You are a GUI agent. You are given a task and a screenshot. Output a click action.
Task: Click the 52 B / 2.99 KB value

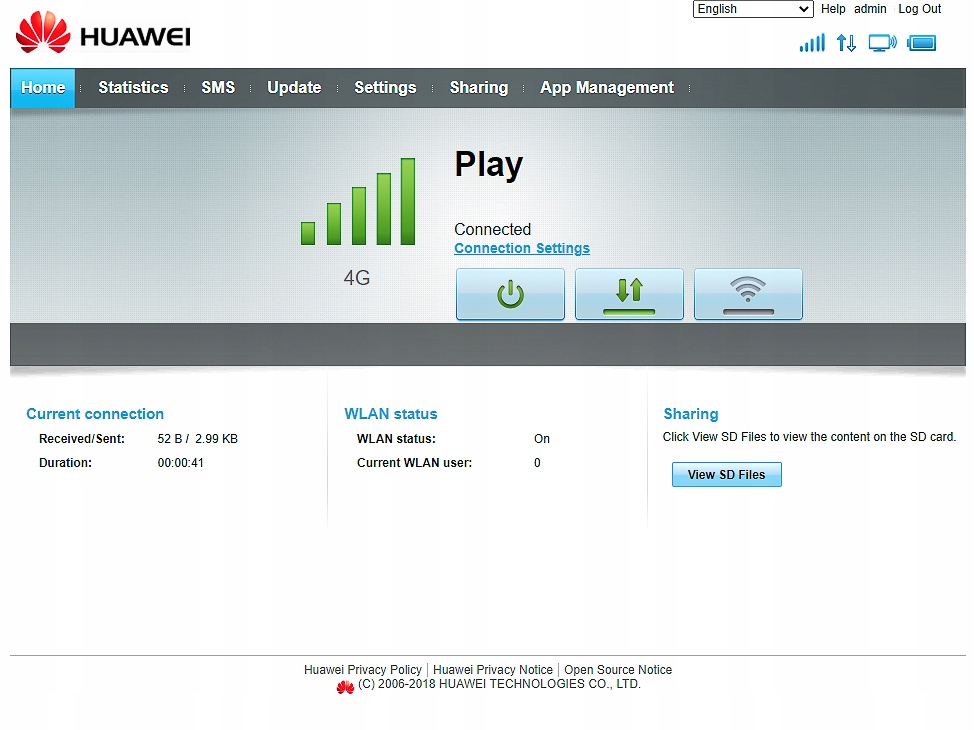click(198, 439)
